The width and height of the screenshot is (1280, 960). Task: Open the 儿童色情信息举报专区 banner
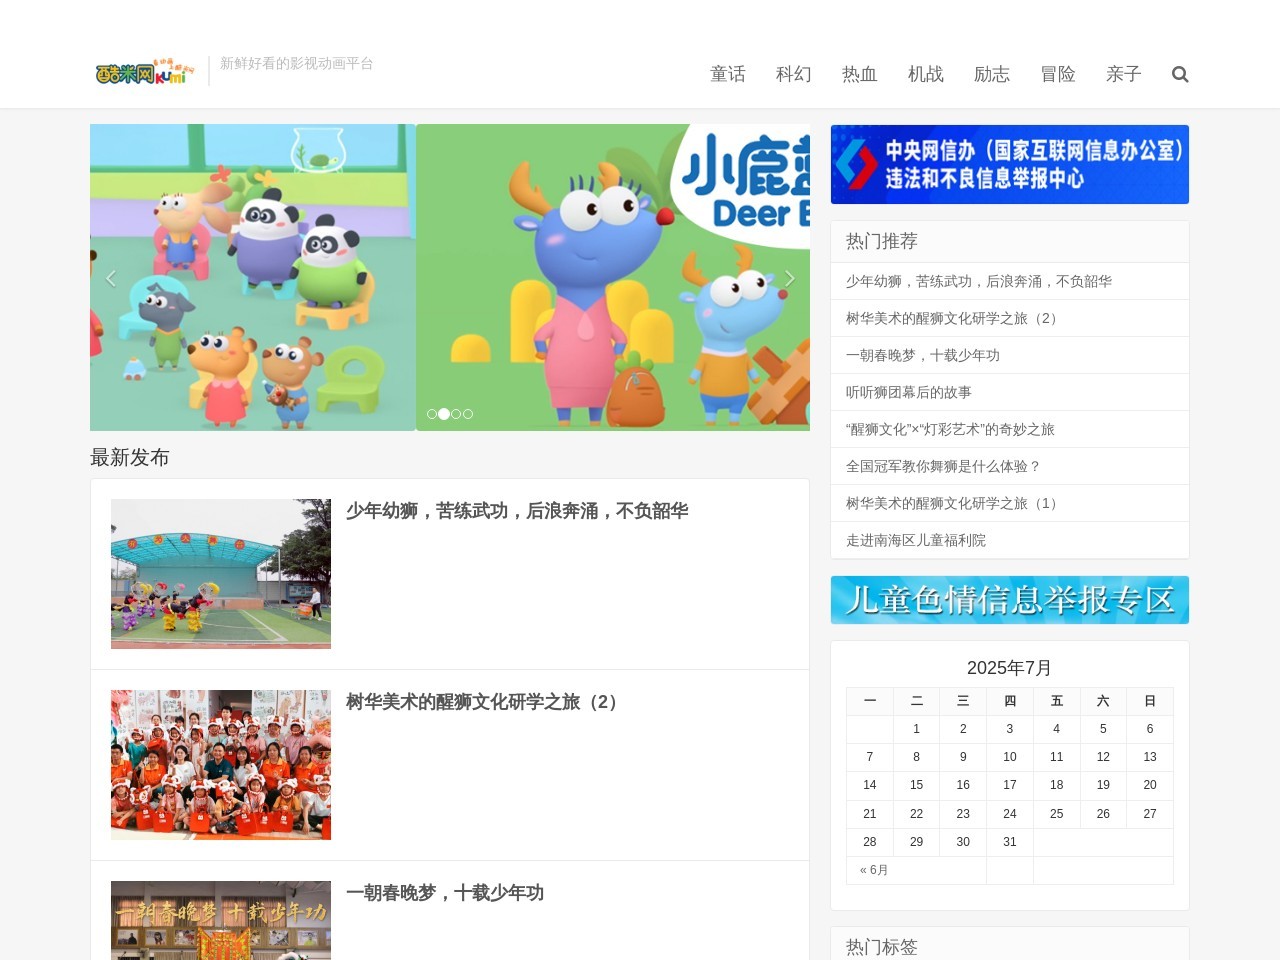click(x=1010, y=600)
